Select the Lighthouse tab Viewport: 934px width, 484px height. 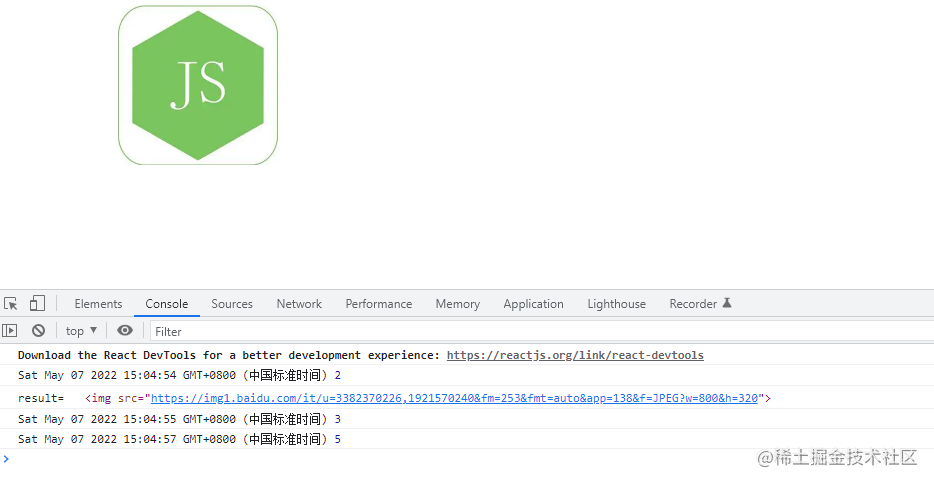616,304
